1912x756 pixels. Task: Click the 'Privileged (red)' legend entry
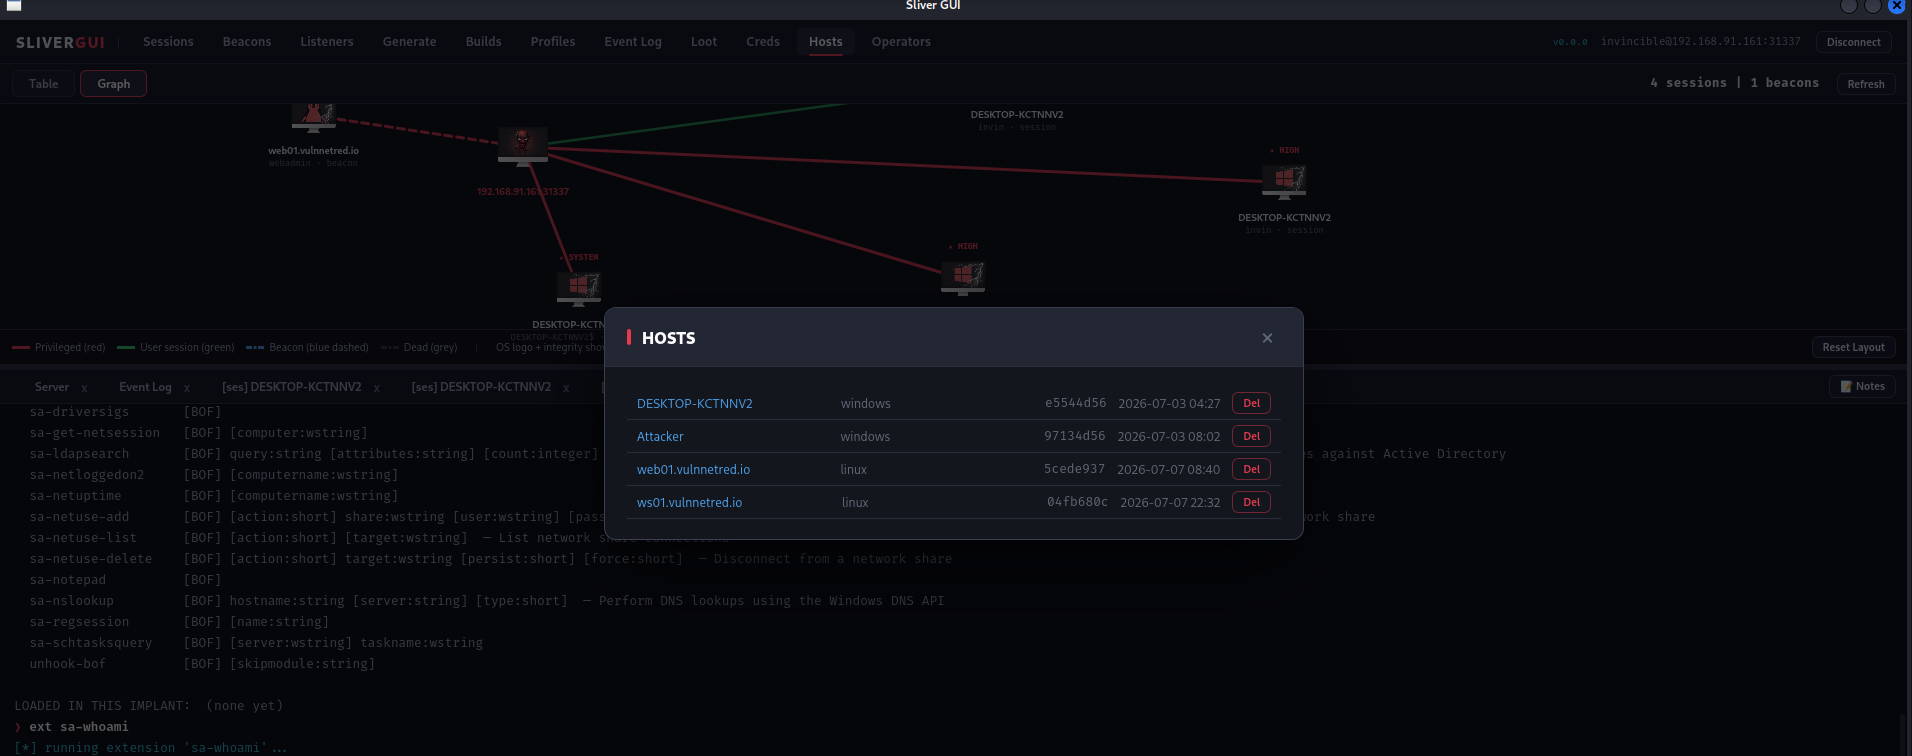[x=59, y=347]
